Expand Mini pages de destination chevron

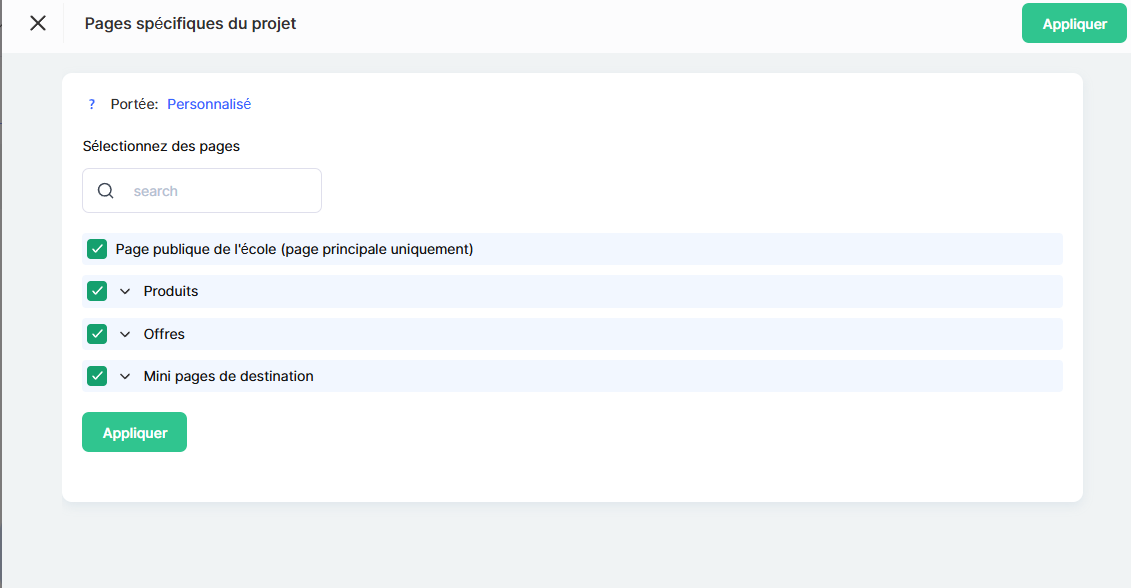(125, 377)
